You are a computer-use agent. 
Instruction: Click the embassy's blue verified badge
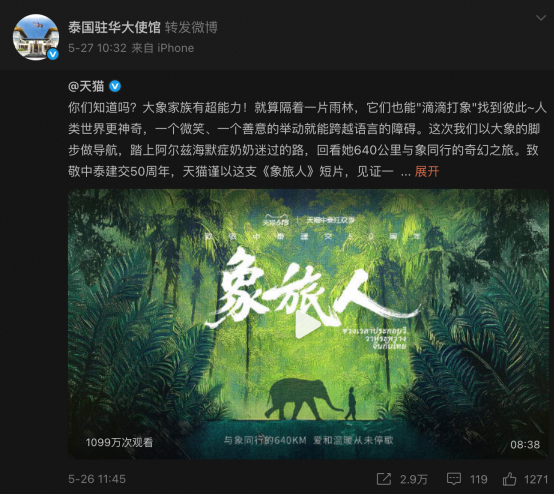(53, 54)
